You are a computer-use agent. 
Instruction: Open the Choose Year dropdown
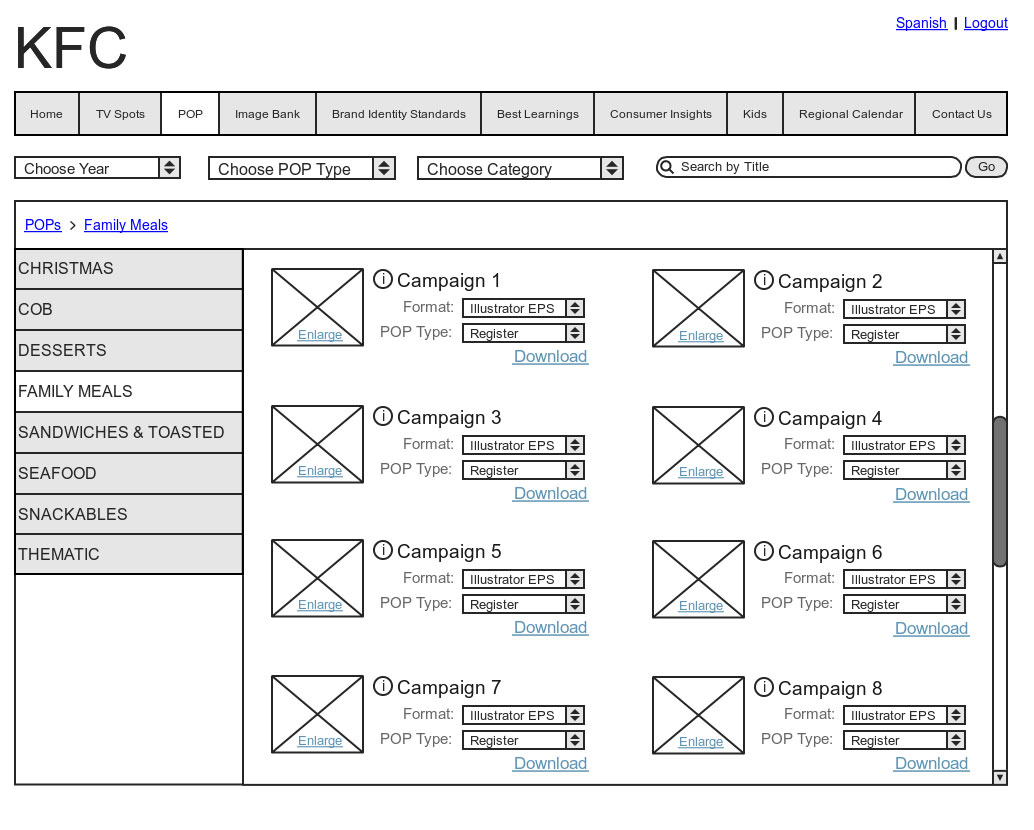(98, 168)
